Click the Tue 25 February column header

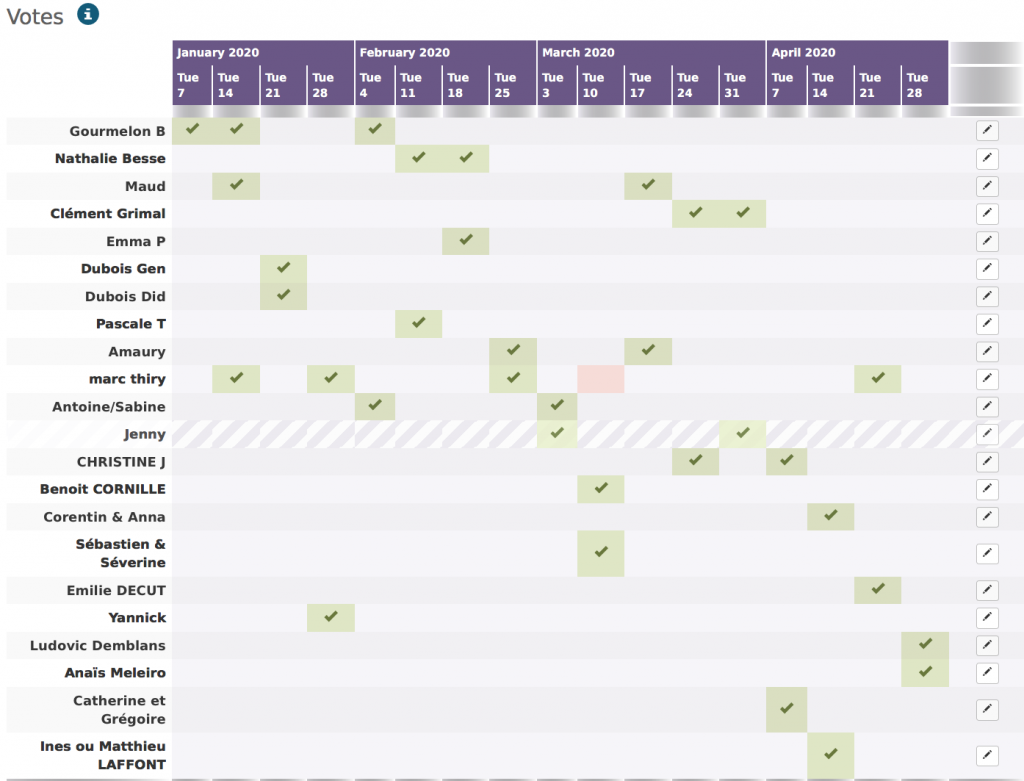[x=513, y=85]
